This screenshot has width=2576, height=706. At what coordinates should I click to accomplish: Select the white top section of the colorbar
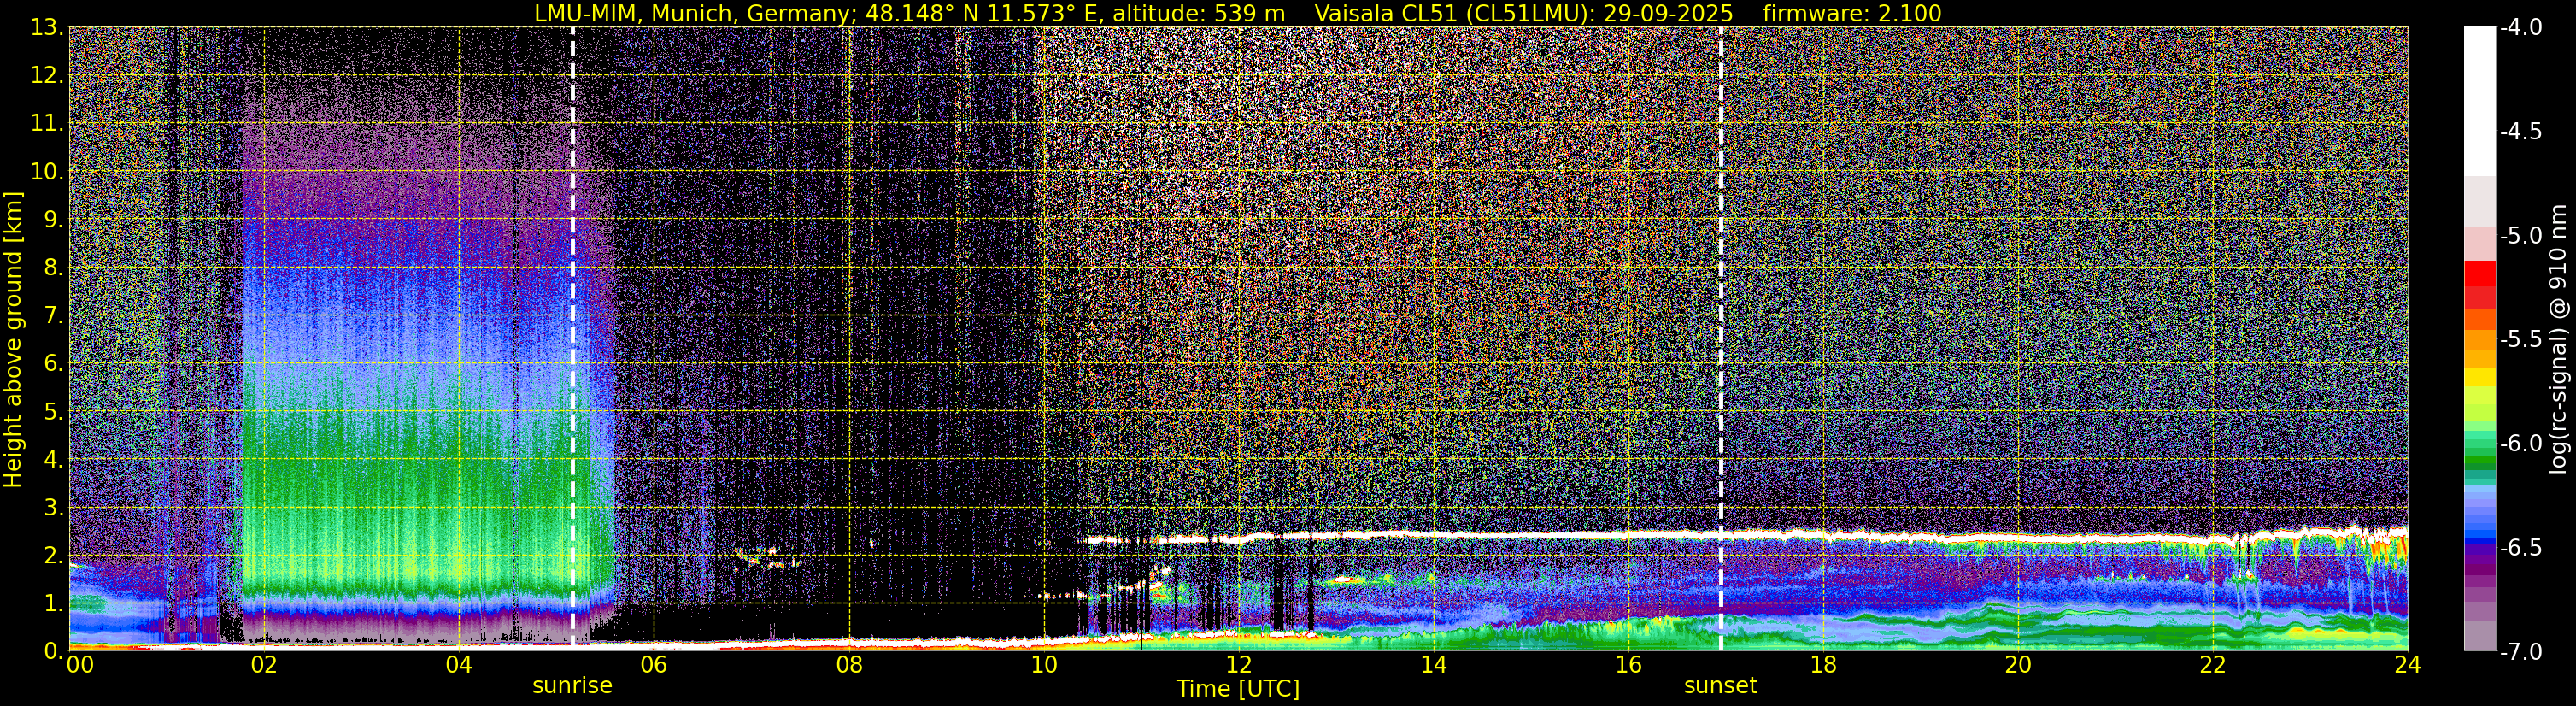(x=2479, y=101)
